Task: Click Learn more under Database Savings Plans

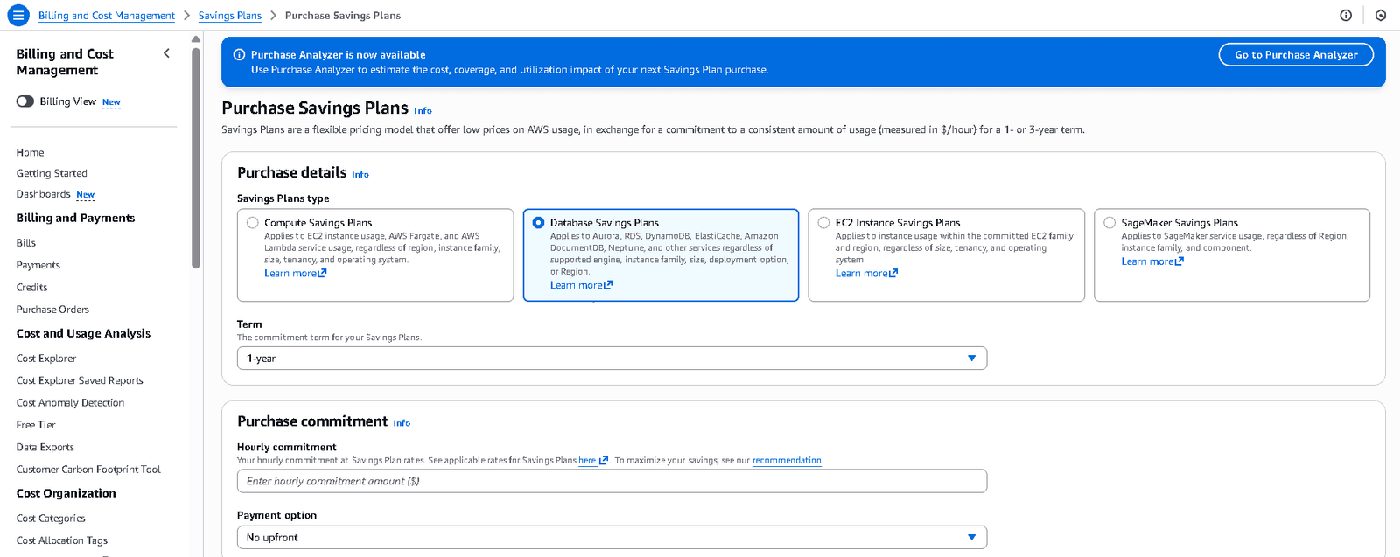Action: [x=581, y=285]
